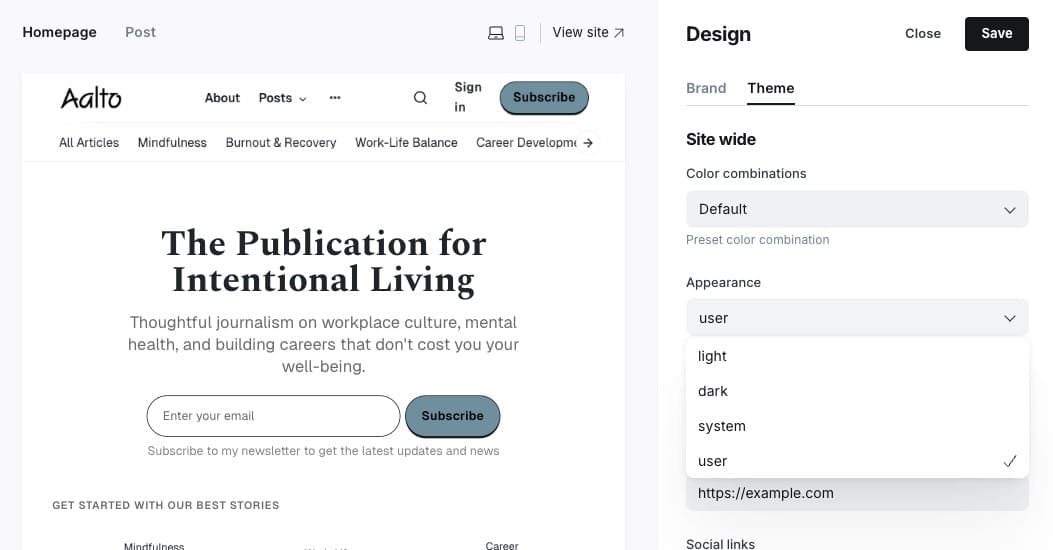Collapse the Appearance dropdown
This screenshot has width=1053, height=550.
(x=857, y=318)
